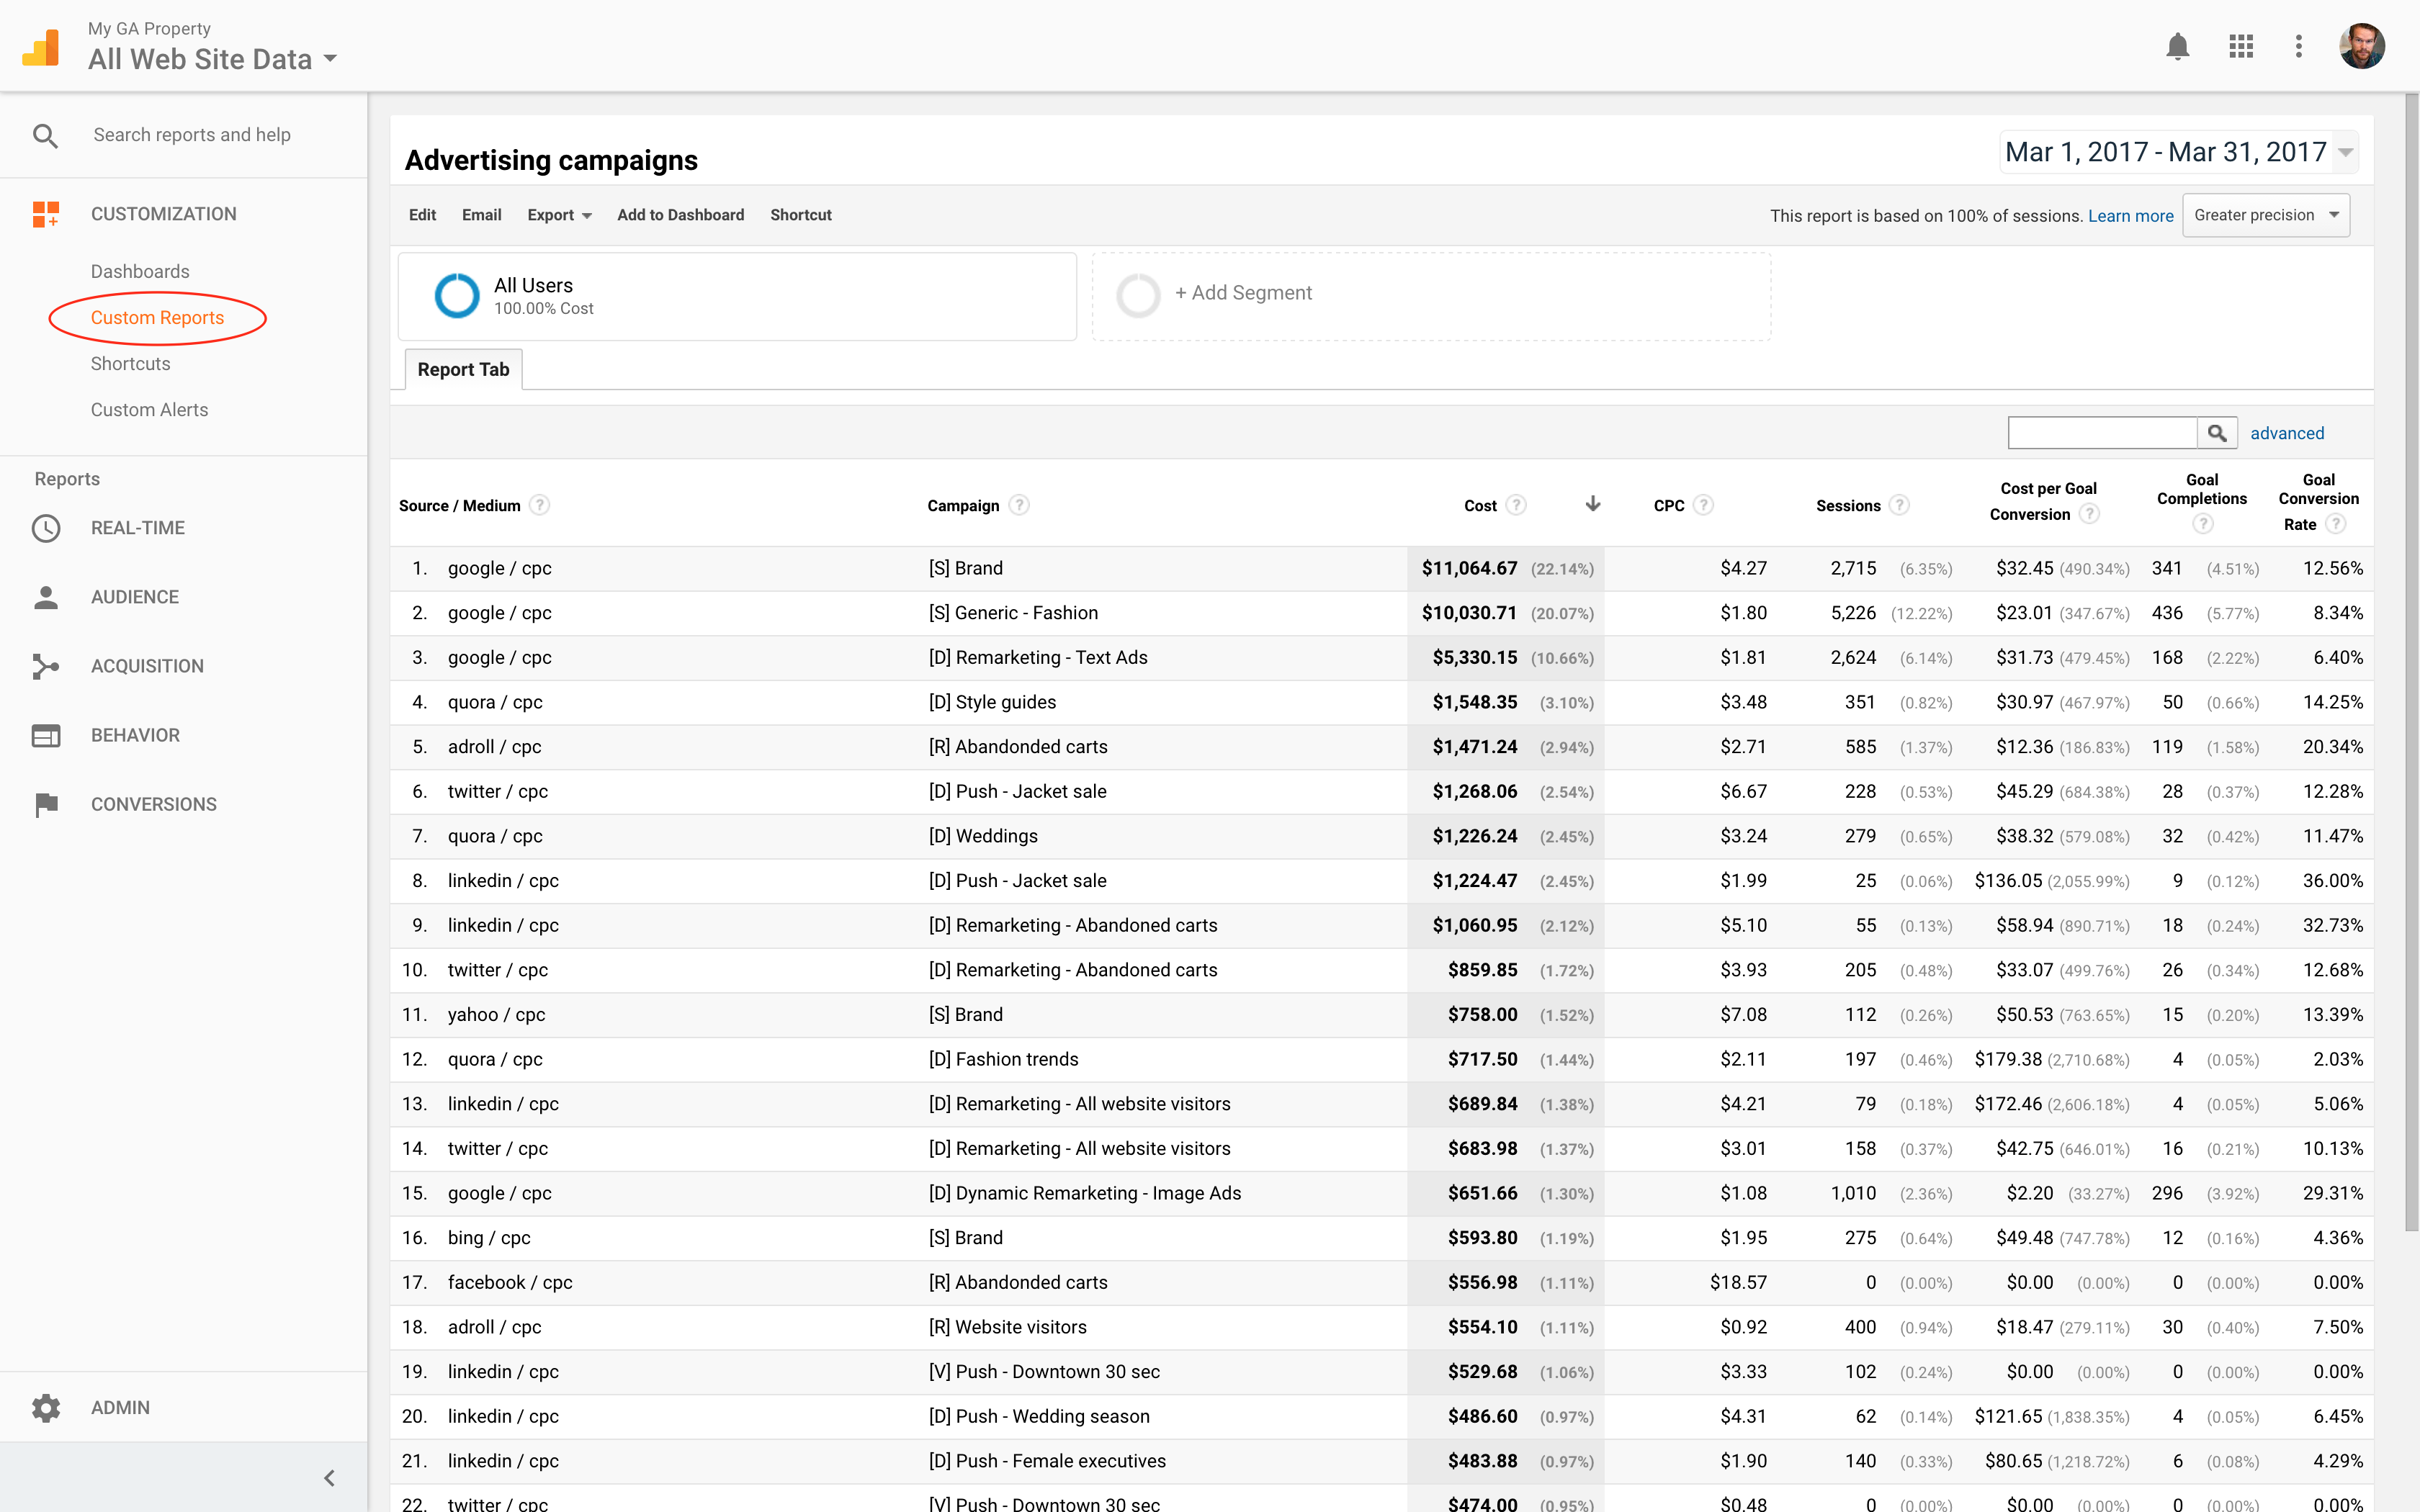Click the Acquisition reports icon

coord(45,664)
